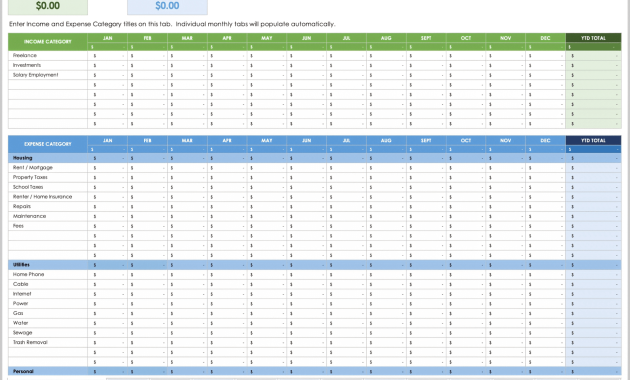Click the YTD TOTAL cell for Freelance
This screenshot has width=630, height=380.
[x=593, y=55]
